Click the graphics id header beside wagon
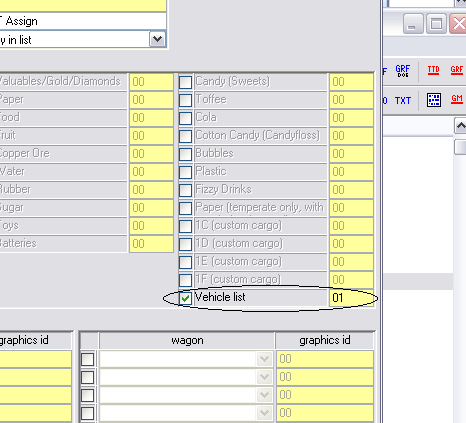This screenshot has height=423, width=466. pyautogui.click(x=325, y=340)
